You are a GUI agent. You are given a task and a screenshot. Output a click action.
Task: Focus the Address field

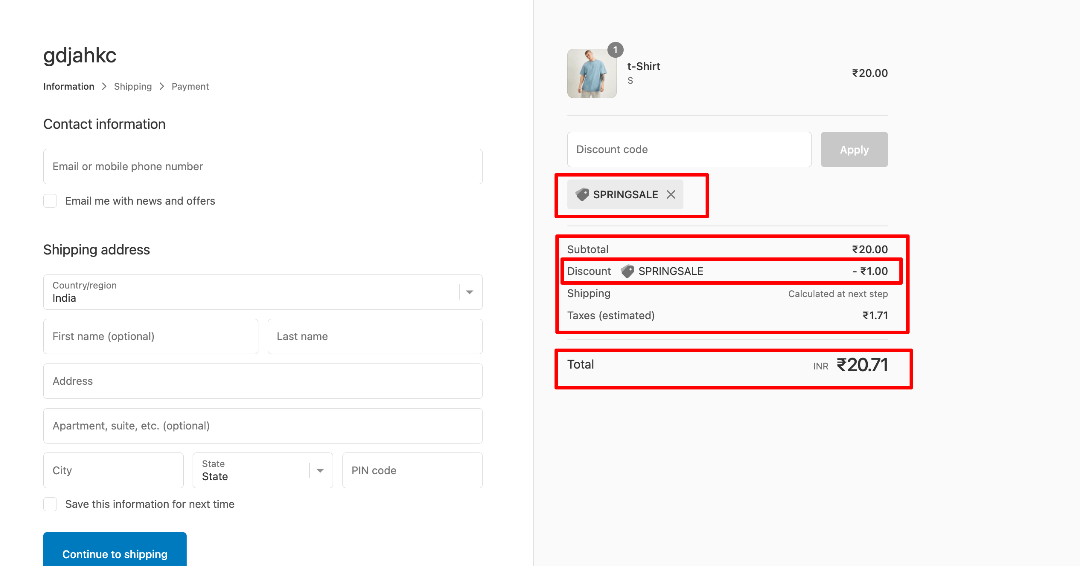point(262,381)
